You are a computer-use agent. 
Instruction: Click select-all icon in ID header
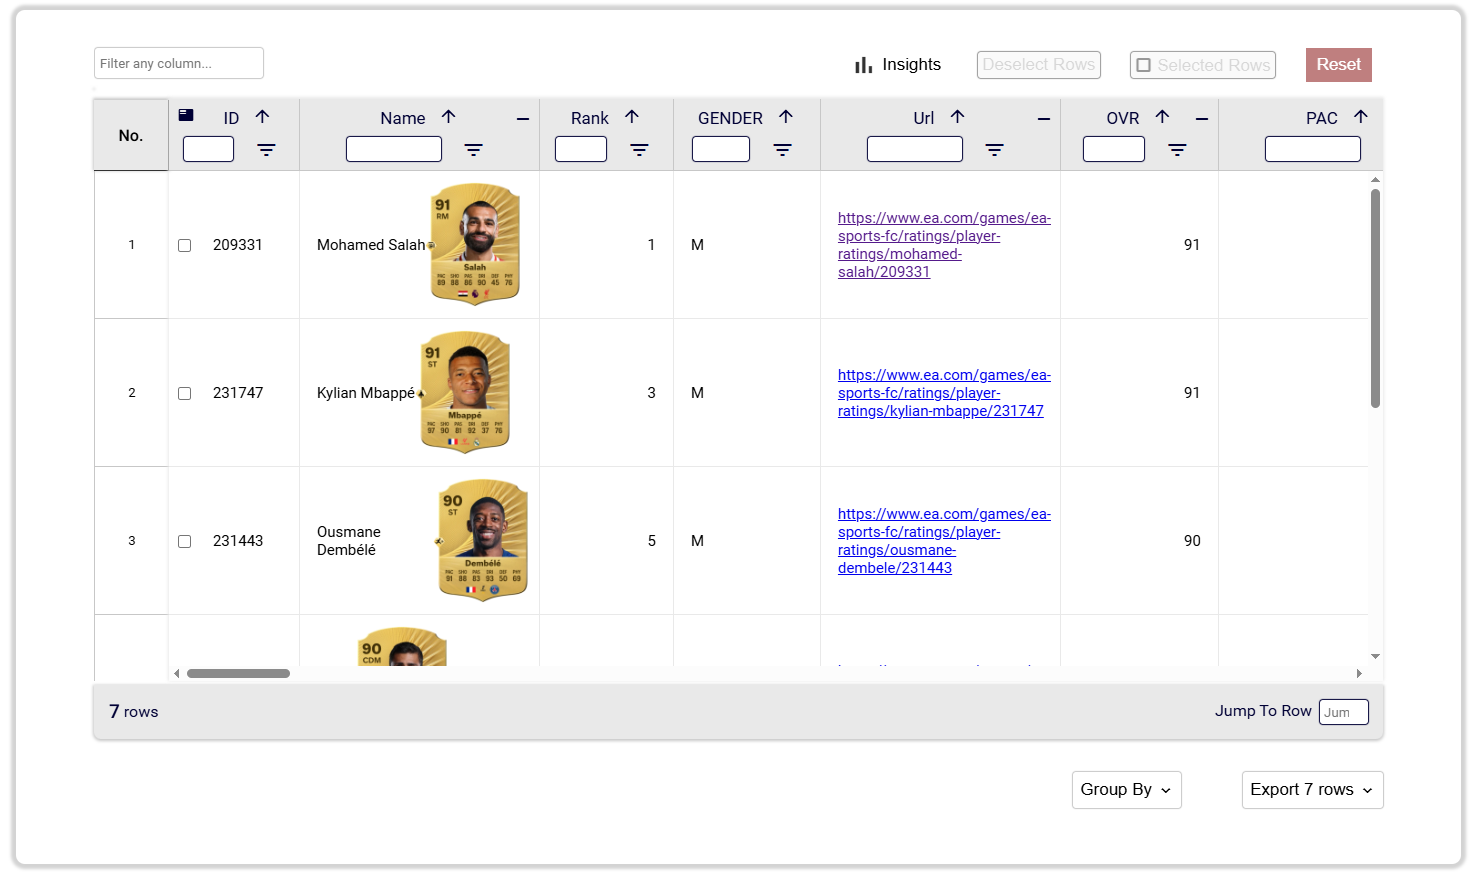[x=186, y=115]
